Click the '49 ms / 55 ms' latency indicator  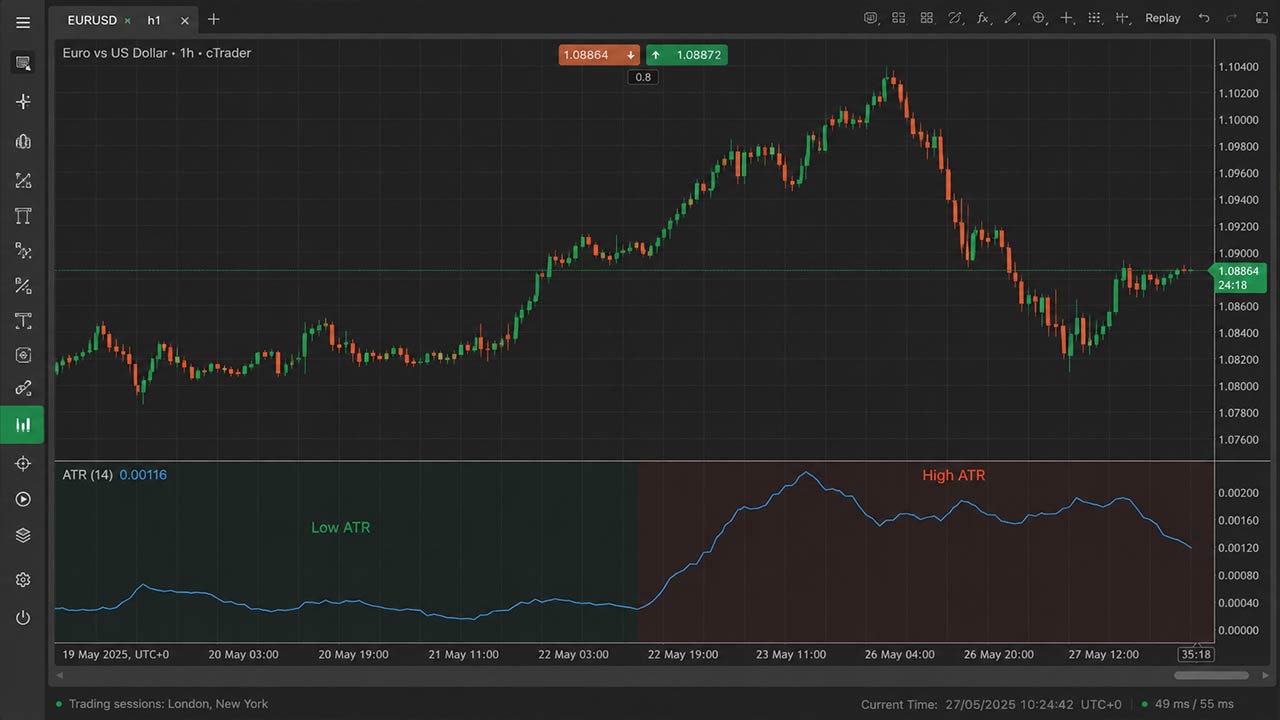tap(1187, 705)
